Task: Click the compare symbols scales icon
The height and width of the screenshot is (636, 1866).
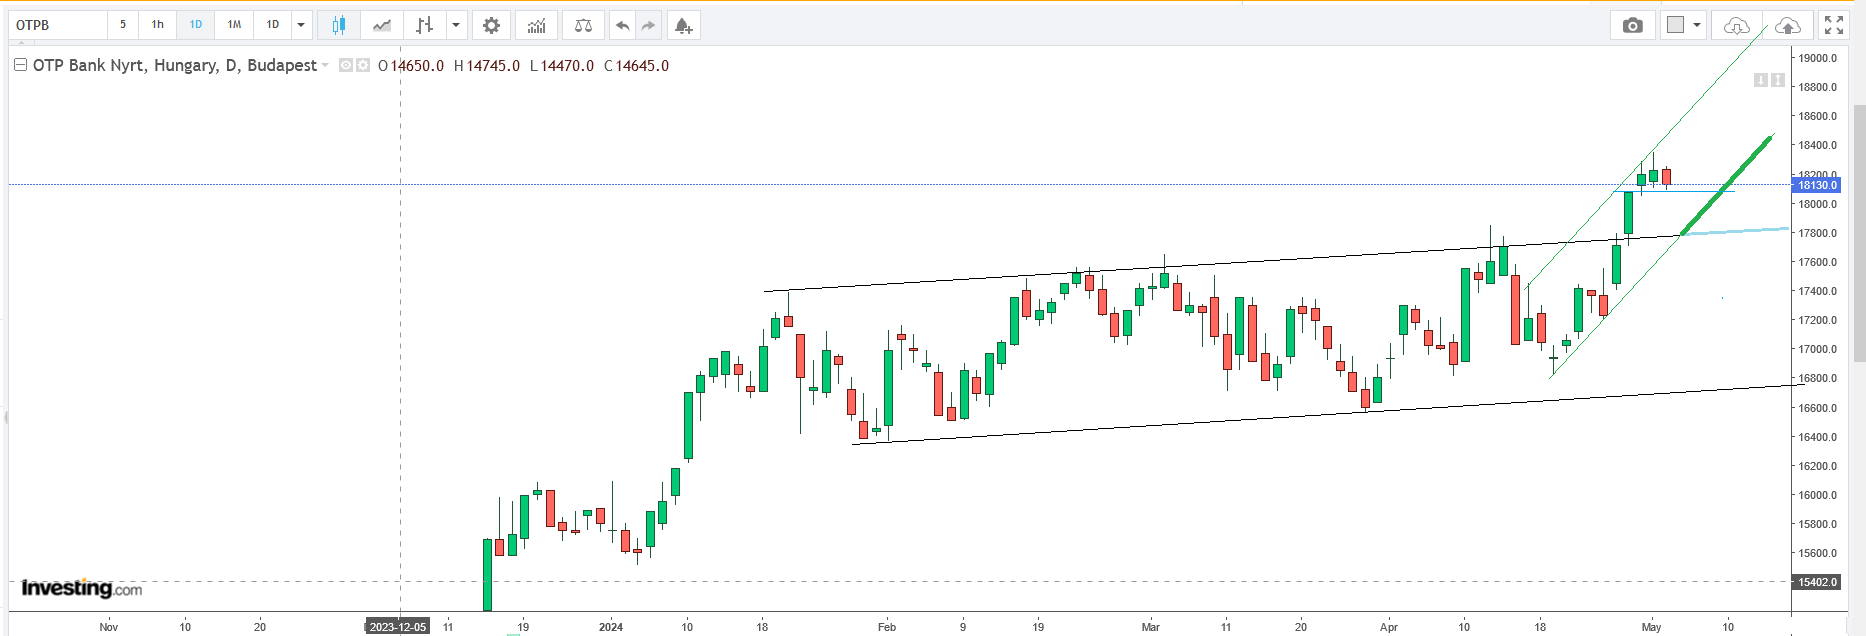Action: point(583,25)
